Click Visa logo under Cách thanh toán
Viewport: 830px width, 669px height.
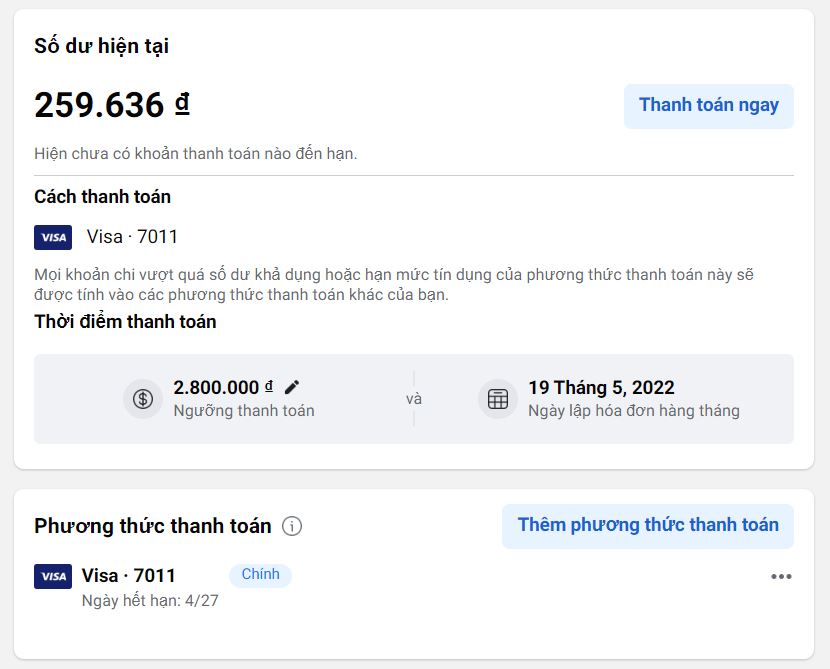53,237
